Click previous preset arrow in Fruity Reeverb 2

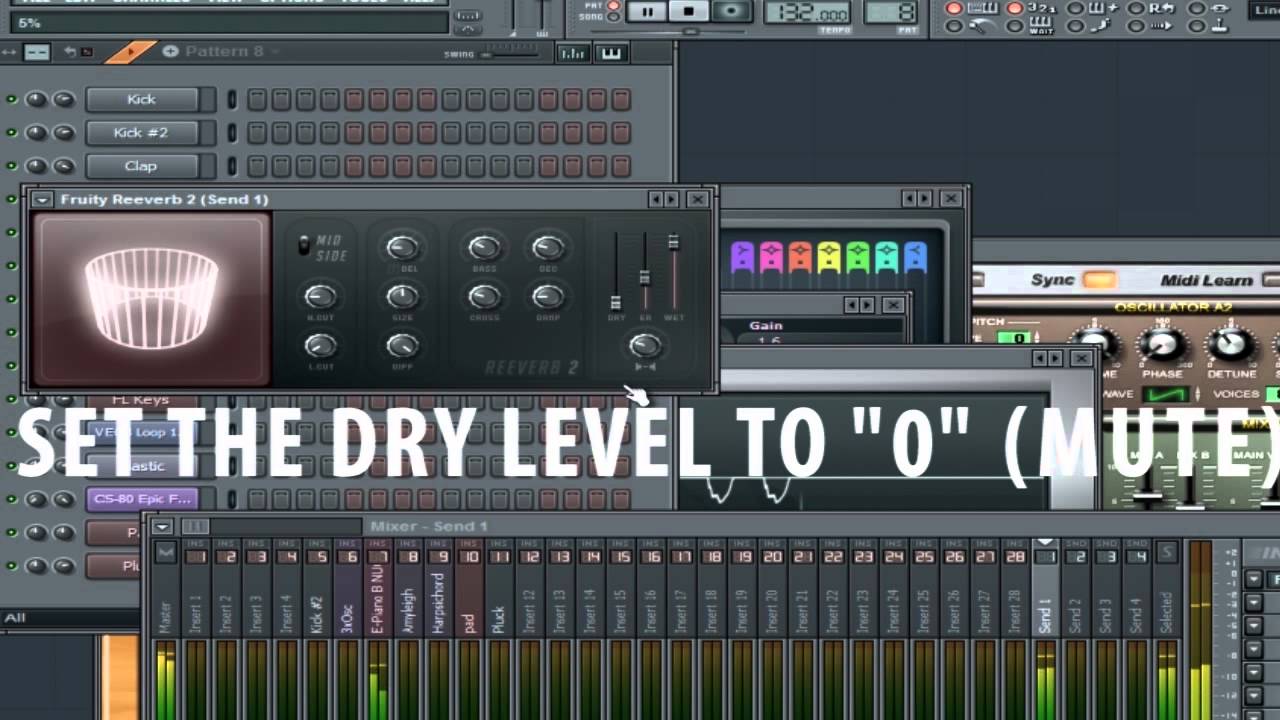tap(656, 199)
